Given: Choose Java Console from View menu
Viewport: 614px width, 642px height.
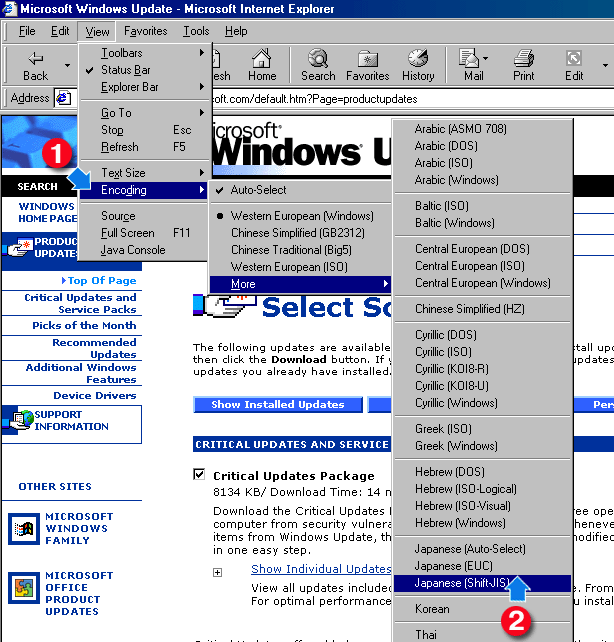Looking at the screenshot, I should click(144, 250).
